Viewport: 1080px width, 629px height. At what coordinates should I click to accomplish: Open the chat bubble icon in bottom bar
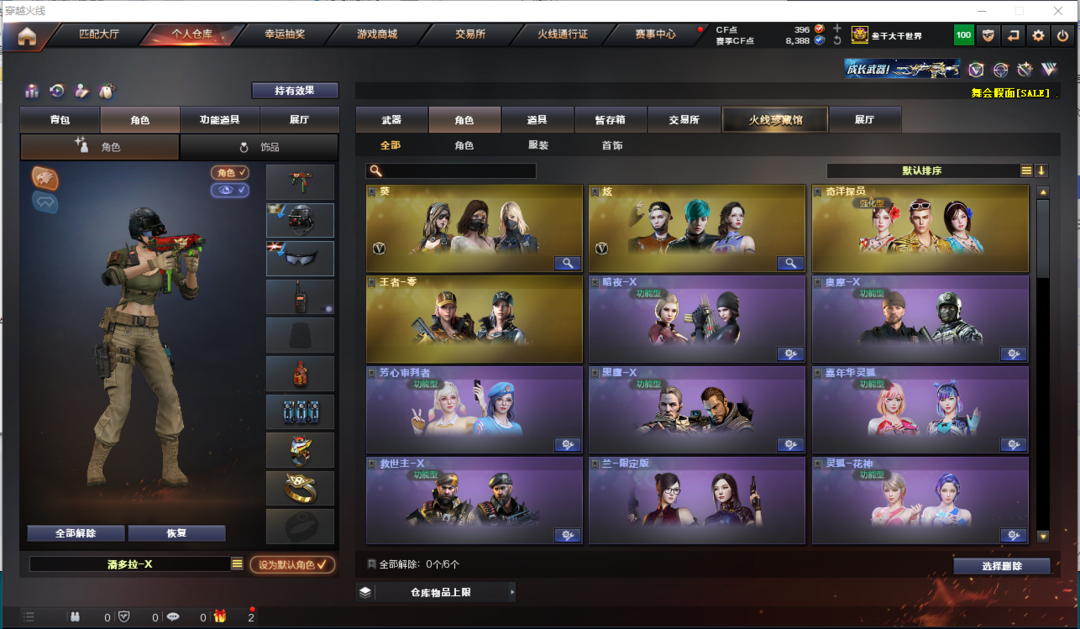click(173, 617)
